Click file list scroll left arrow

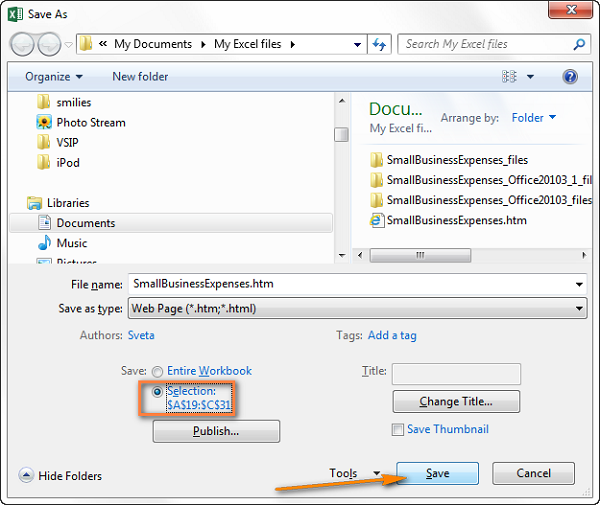click(x=360, y=255)
